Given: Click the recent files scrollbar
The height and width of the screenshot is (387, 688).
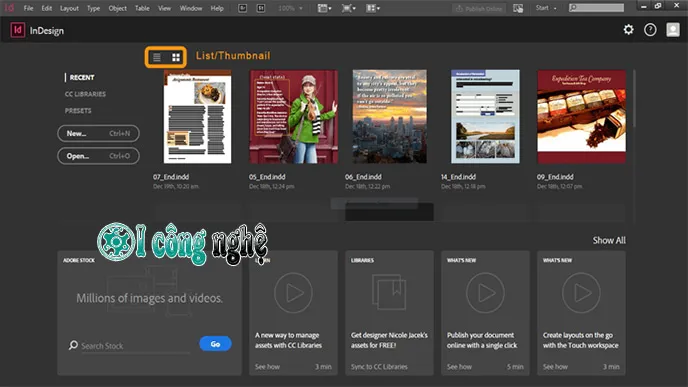Looking at the screenshot, I should coord(634,99).
